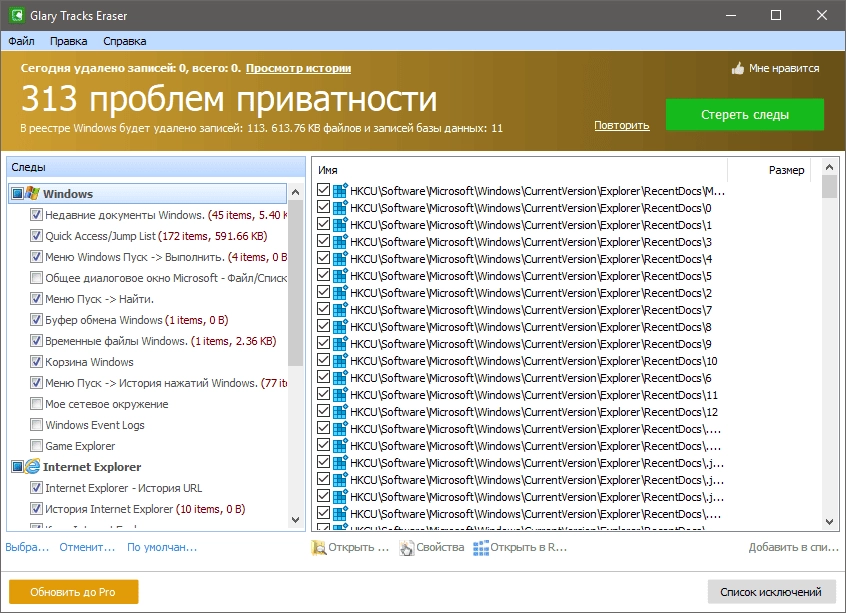Select "Меню Пуск -> Найти." tree item
The width and height of the screenshot is (846, 613).
pyautogui.click(x=99, y=299)
